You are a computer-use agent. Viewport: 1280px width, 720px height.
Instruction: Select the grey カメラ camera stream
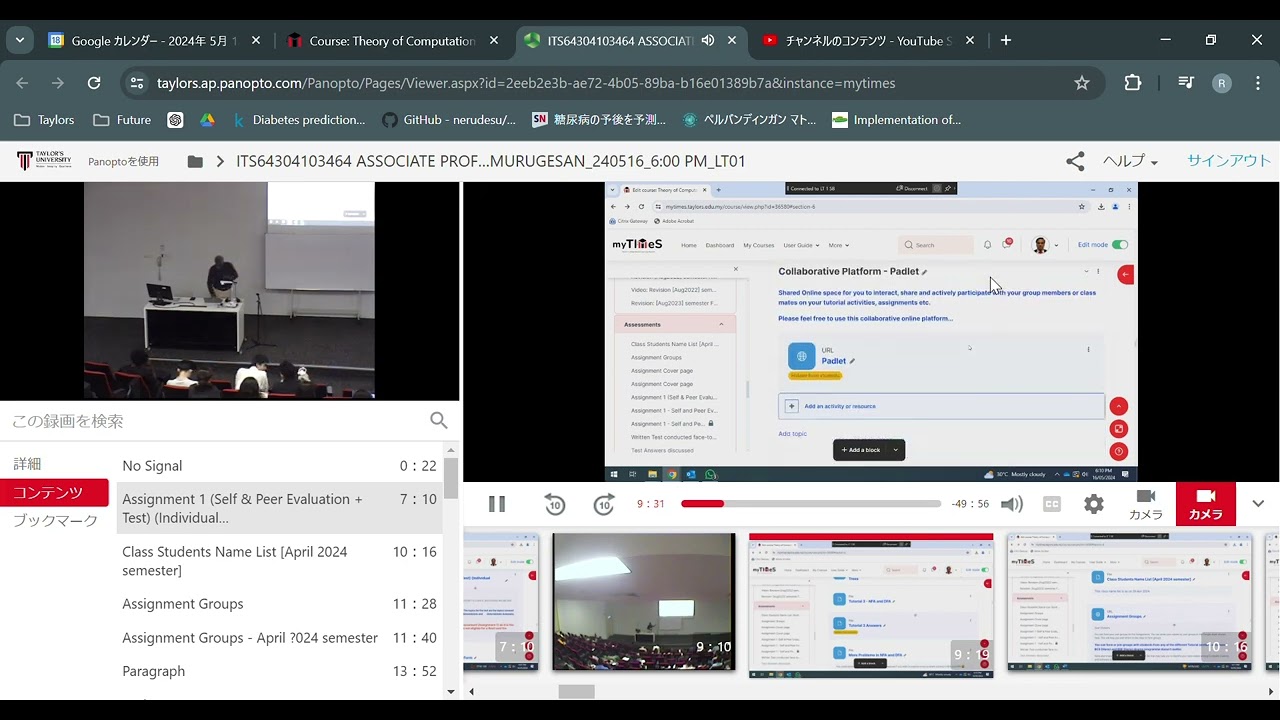[1146, 504]
